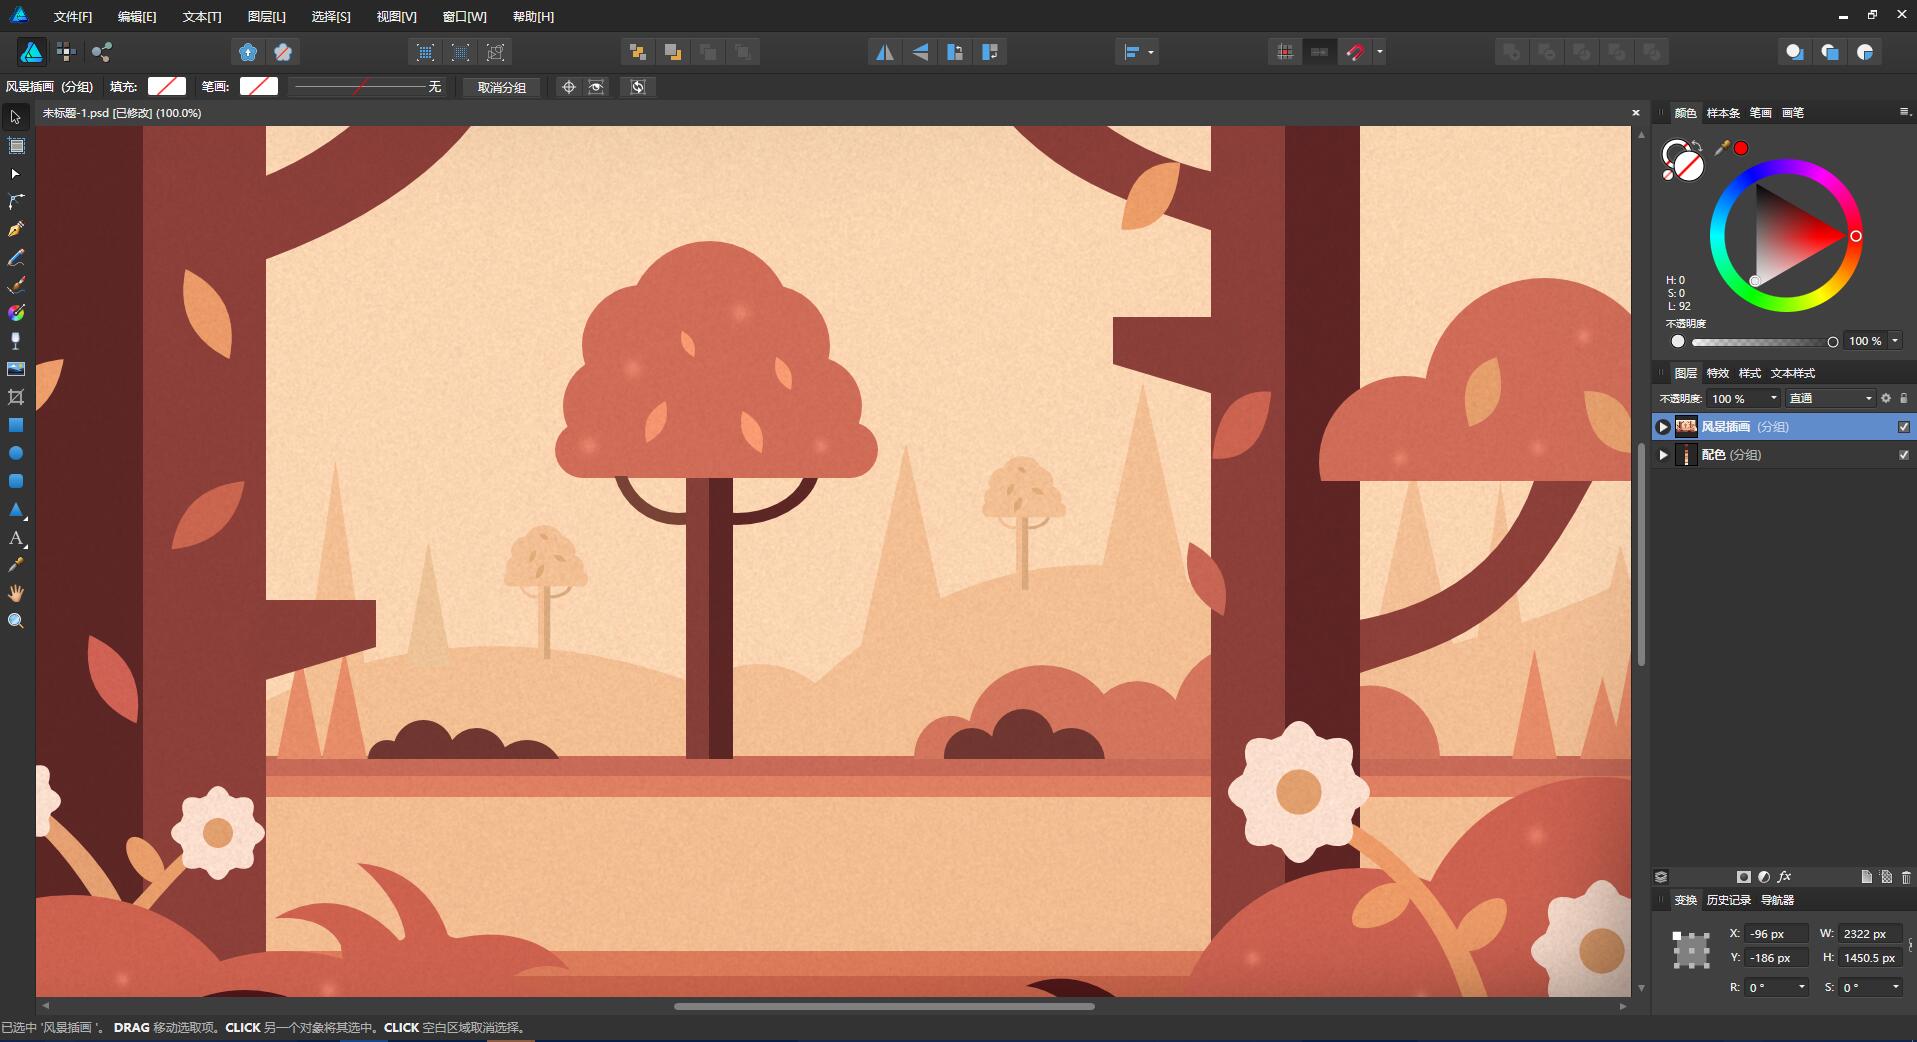This screenshot has width=1917, height=1042.
Task: Open the 视图 menu
Action: (x=396, y=16)
